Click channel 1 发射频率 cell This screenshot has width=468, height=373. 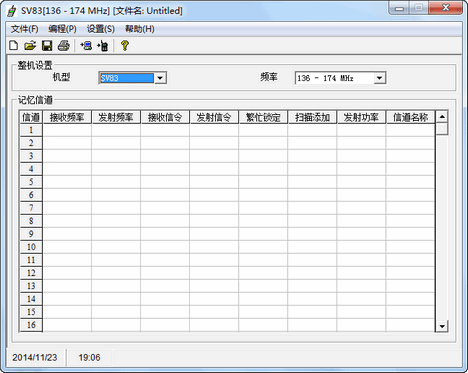[x=116, y=130]
